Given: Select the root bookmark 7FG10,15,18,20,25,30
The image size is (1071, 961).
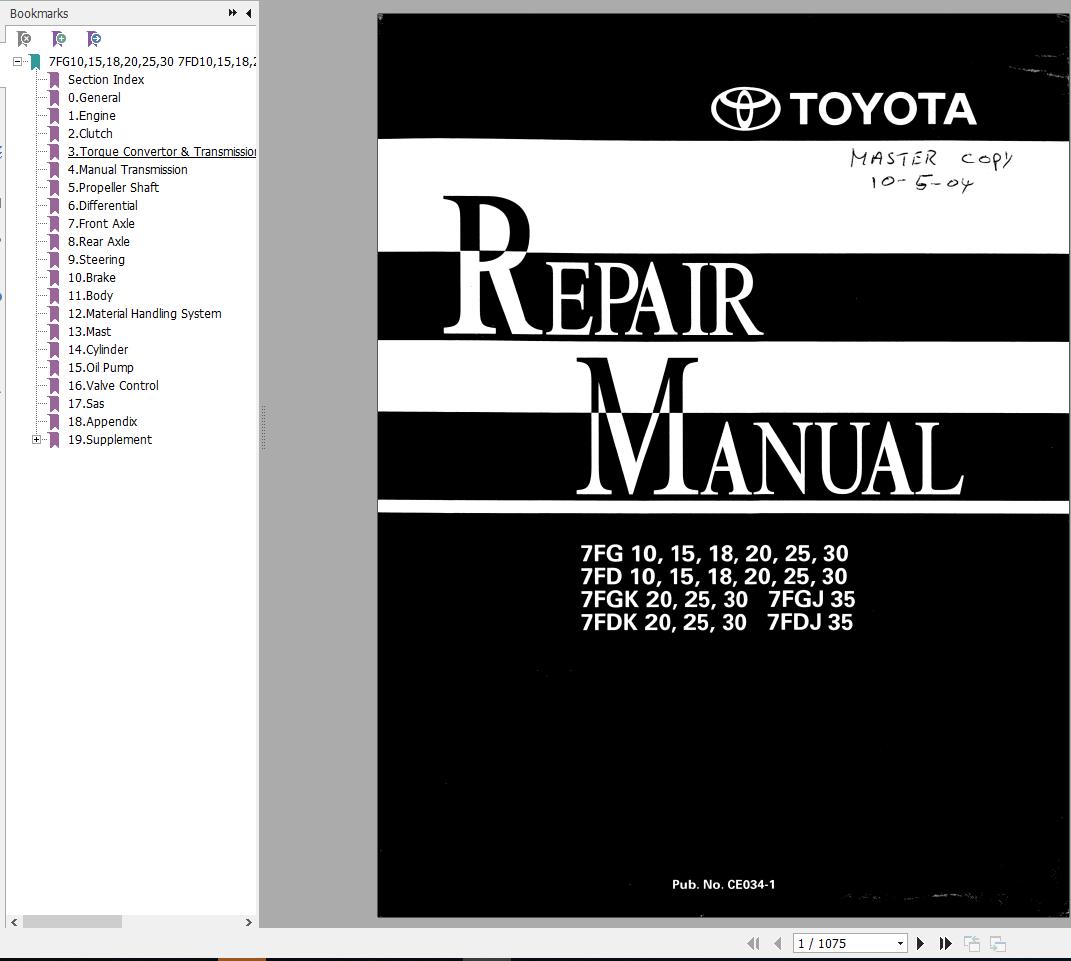Looking at the screenshot, I should pos(152,61).
